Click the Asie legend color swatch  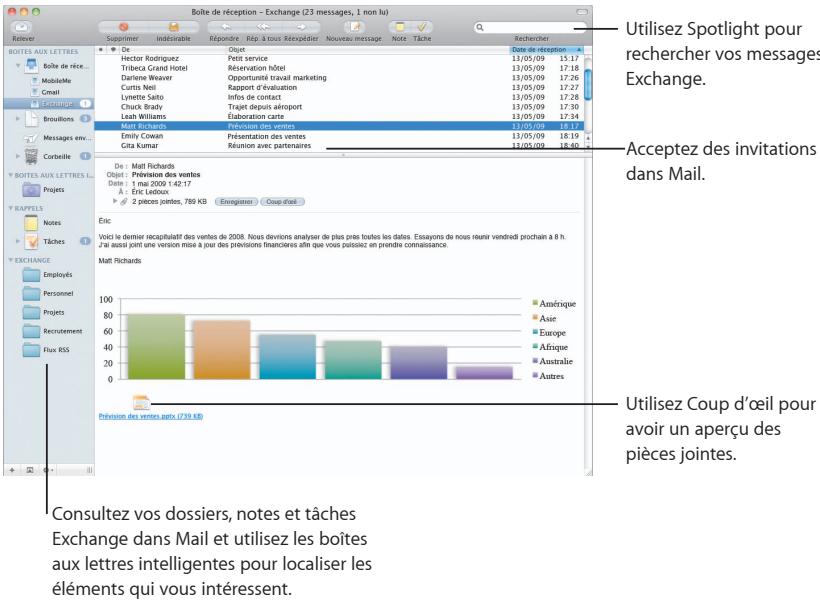click(x=535, y=317)
